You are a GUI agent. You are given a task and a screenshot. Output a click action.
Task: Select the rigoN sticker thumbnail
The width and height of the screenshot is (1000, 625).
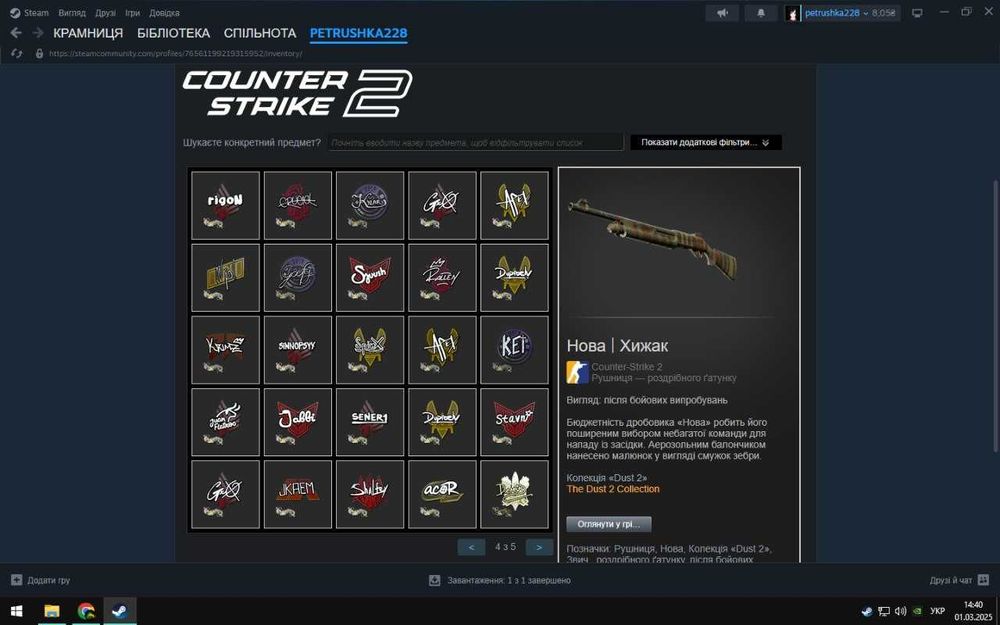click(x=225, y=205)
